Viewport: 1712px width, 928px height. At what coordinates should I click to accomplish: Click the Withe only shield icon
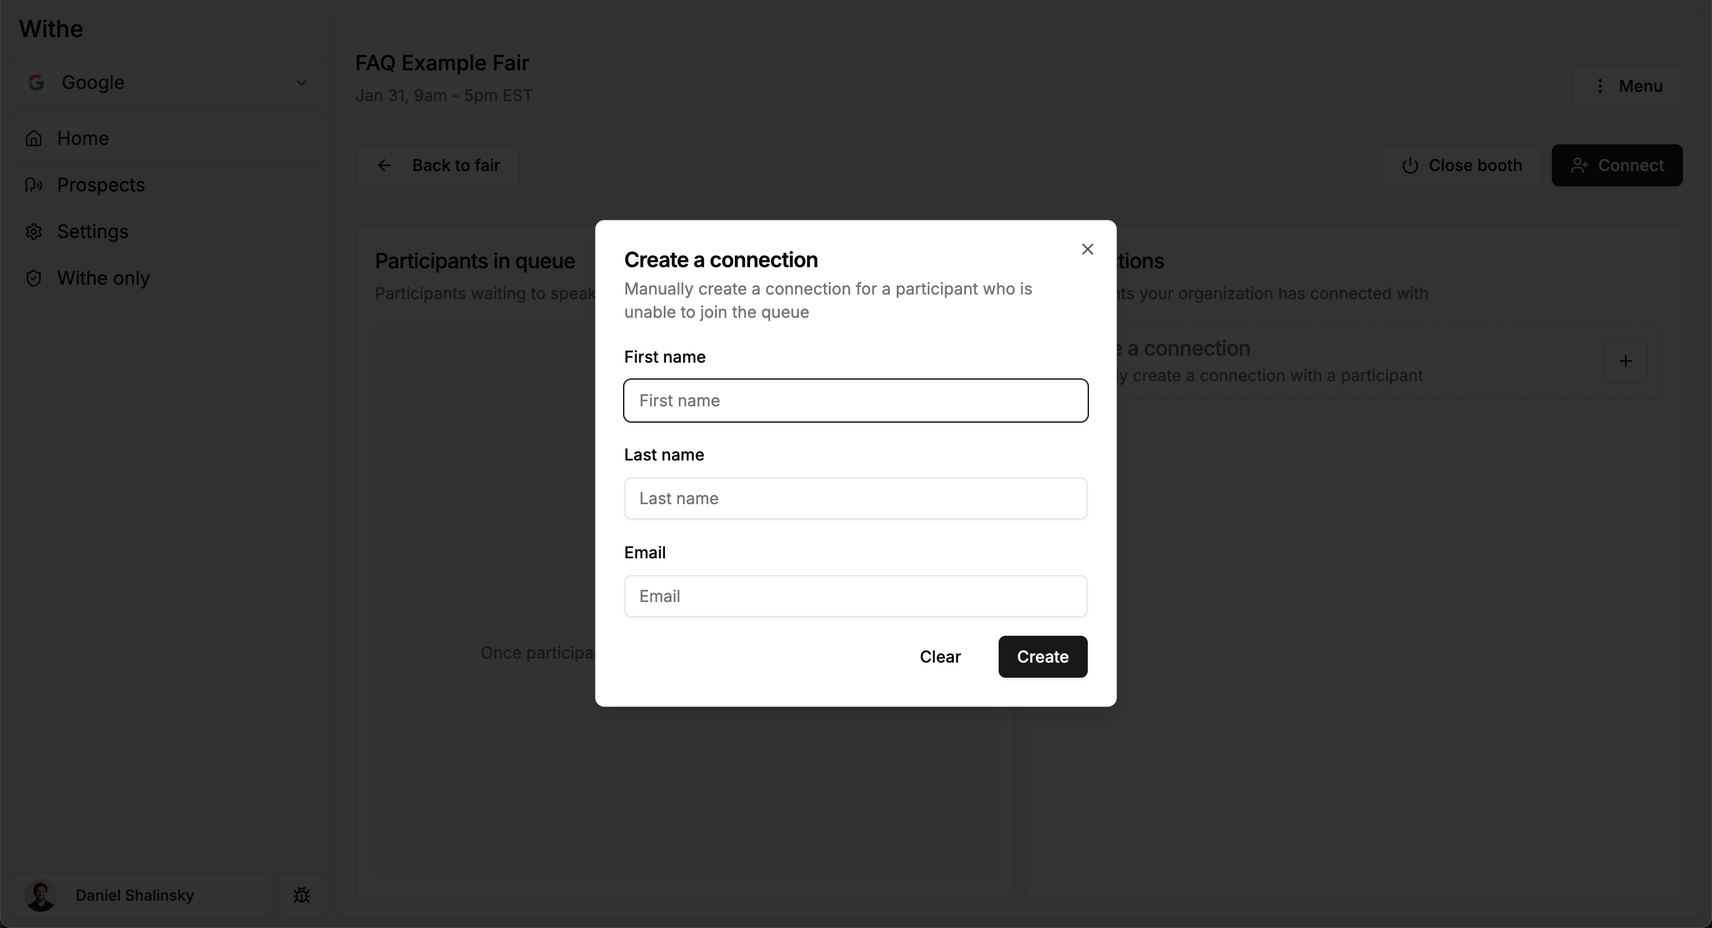34,278
